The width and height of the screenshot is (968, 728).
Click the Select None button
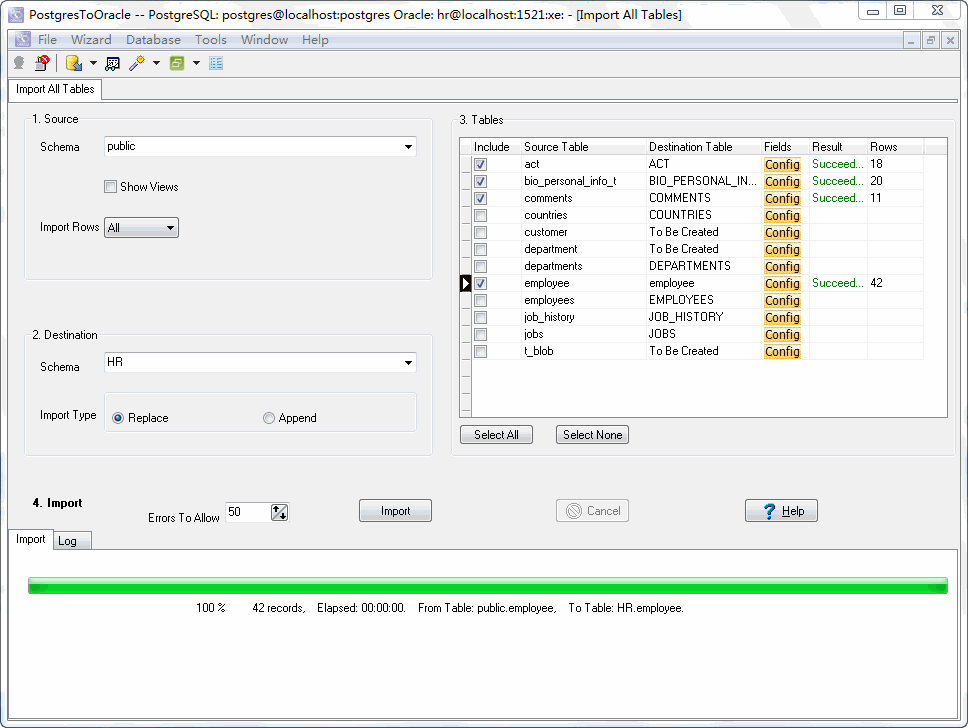pos(593,435)
